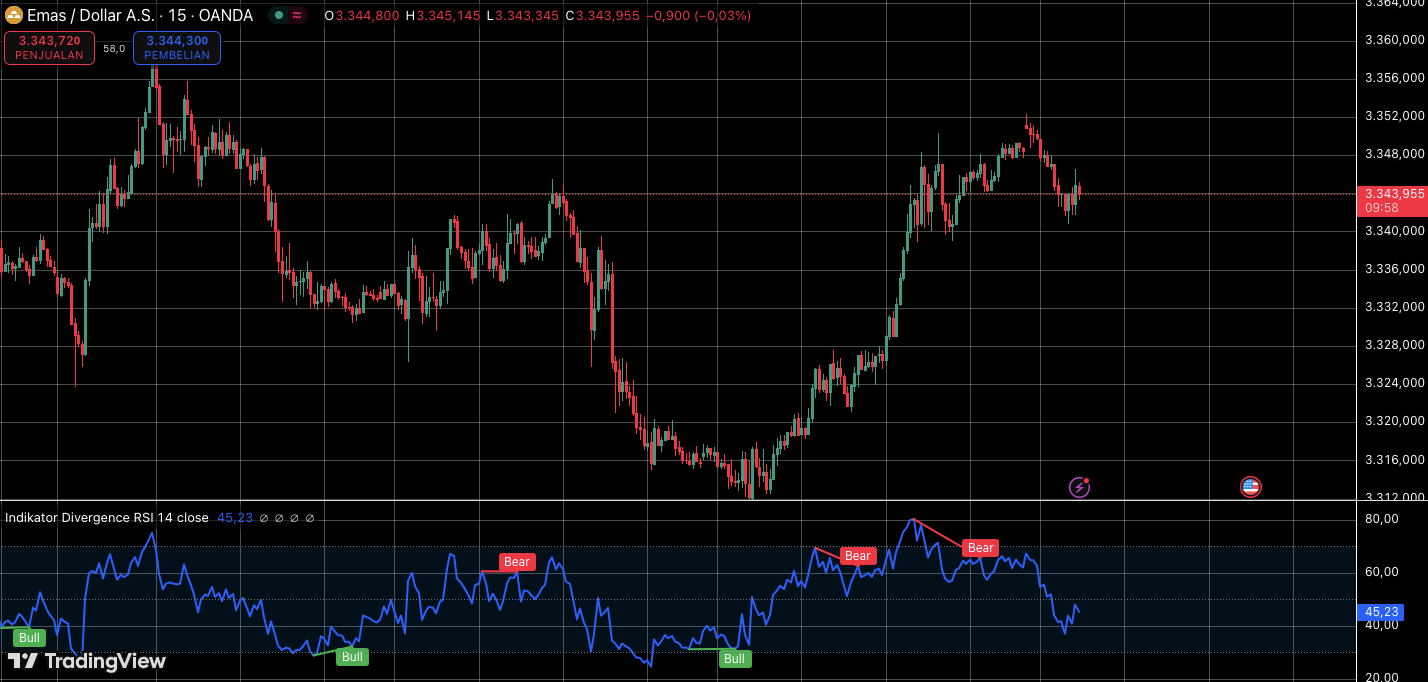Click the TradingView logo

[87, 661]
